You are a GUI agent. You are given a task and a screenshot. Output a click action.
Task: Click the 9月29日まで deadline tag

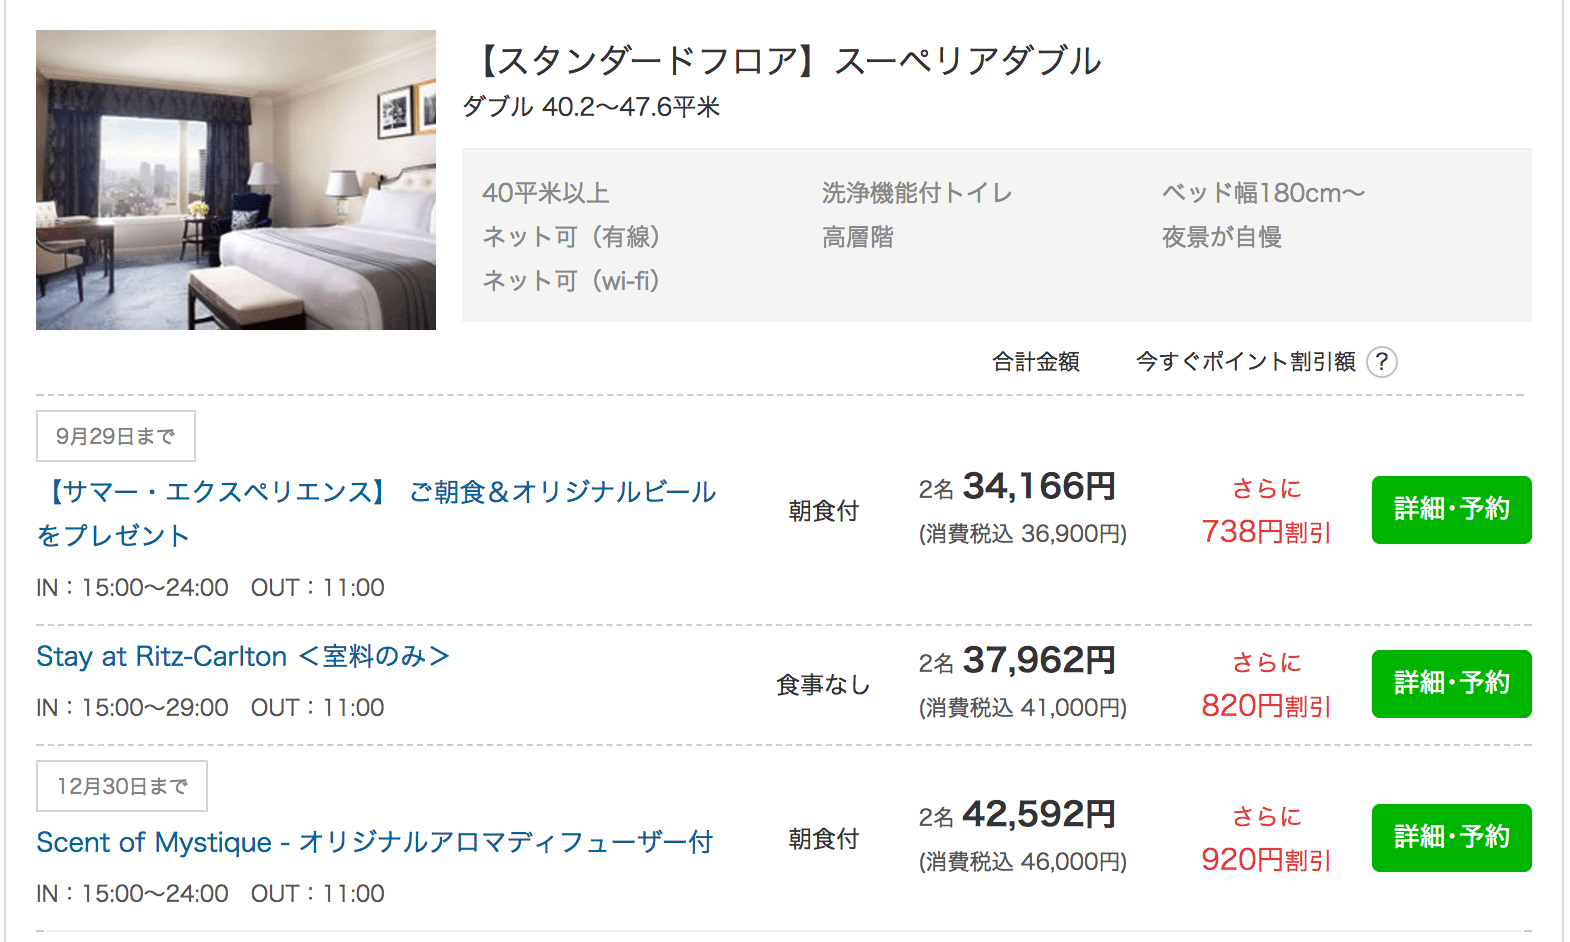(116, 436)
